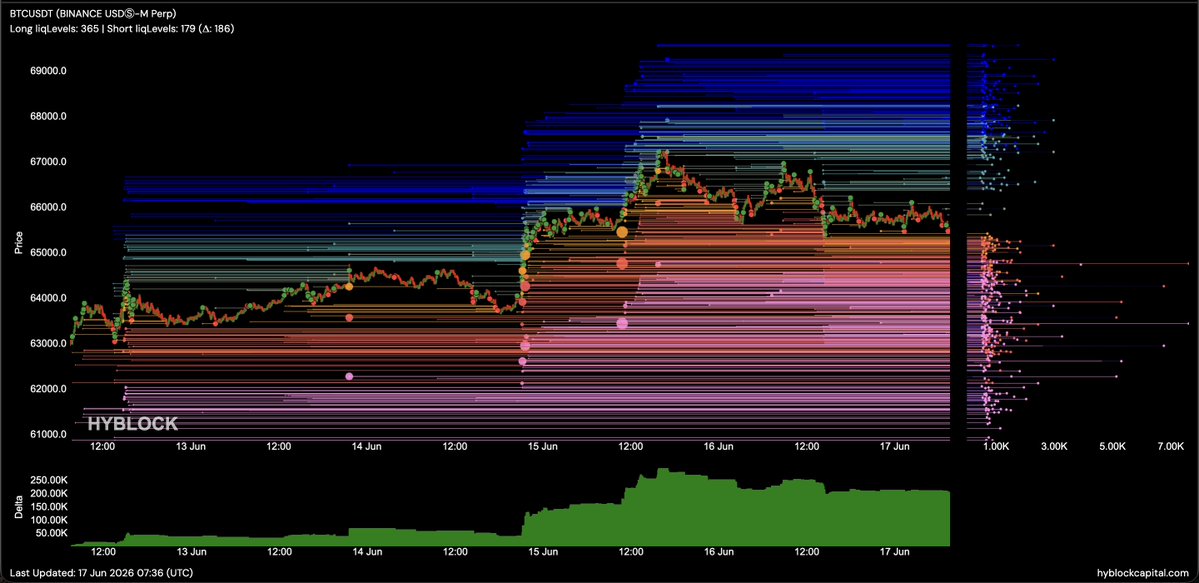Click 13 Jun under the Delta chart
Viewport: 1199px width, 583px height.
[191, 552]
